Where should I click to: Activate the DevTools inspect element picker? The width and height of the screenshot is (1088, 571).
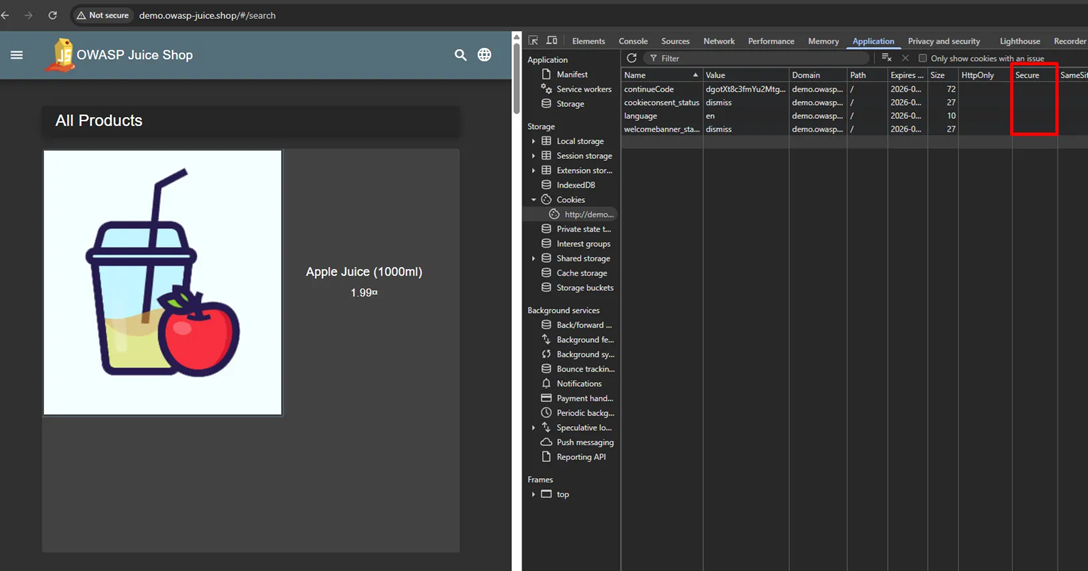[x=533, y=41]
